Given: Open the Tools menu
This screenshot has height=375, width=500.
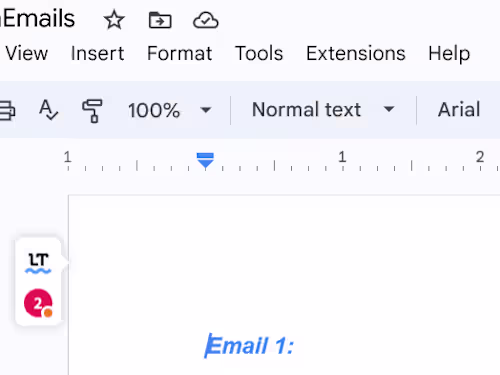Looking at the screenshot, I should pos(259,53).
